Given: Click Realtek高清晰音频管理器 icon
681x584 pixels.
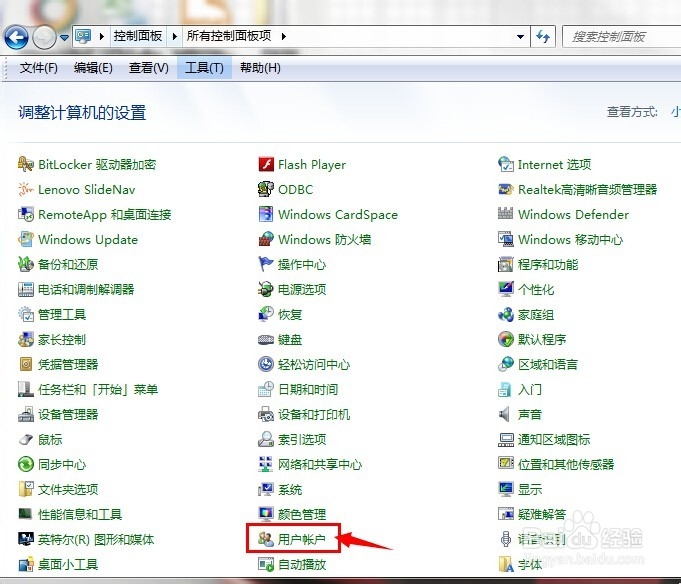Looking at the screenshot, I should [x=506, y=189].
